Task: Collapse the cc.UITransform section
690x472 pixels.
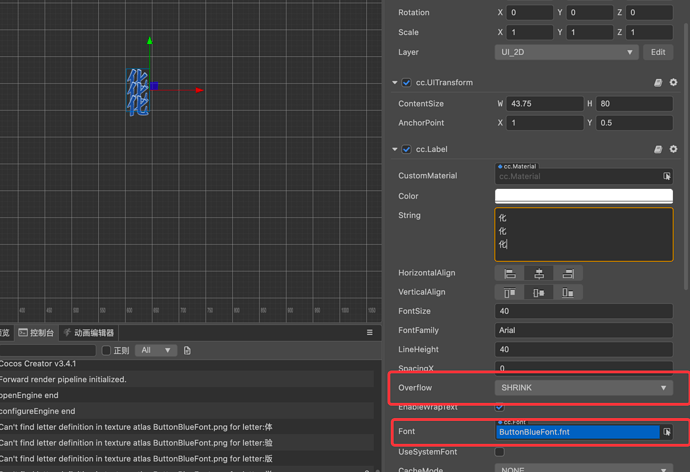Action: click(395, 83)
